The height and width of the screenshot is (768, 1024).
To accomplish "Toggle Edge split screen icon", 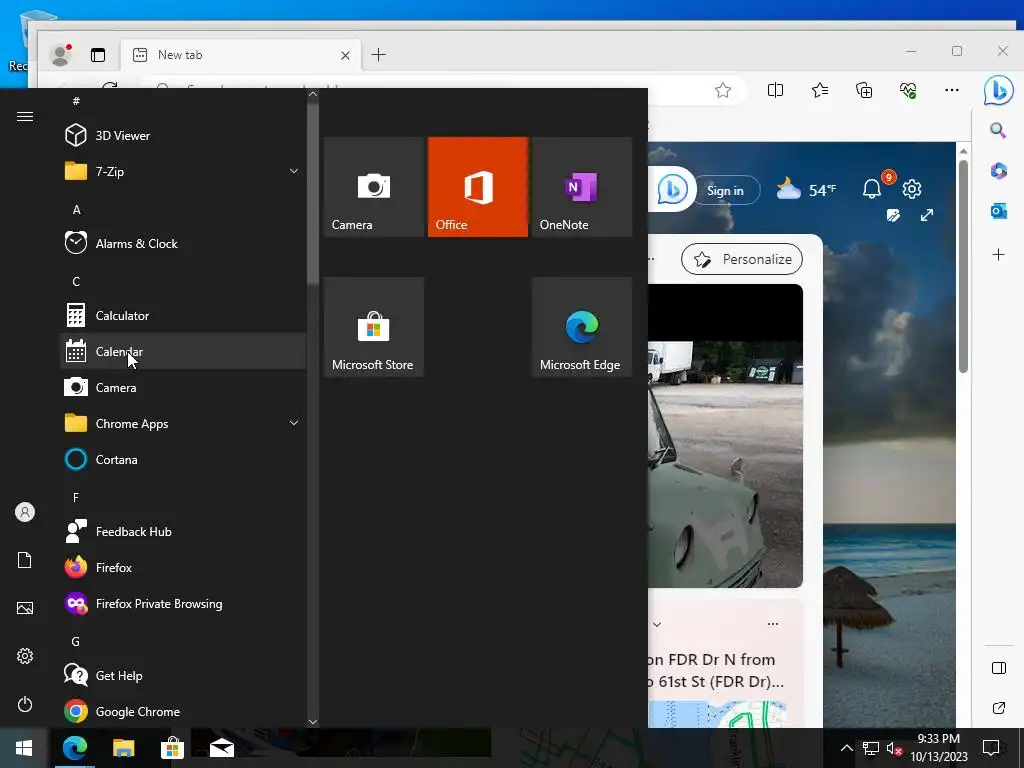I will coord(775,90).
